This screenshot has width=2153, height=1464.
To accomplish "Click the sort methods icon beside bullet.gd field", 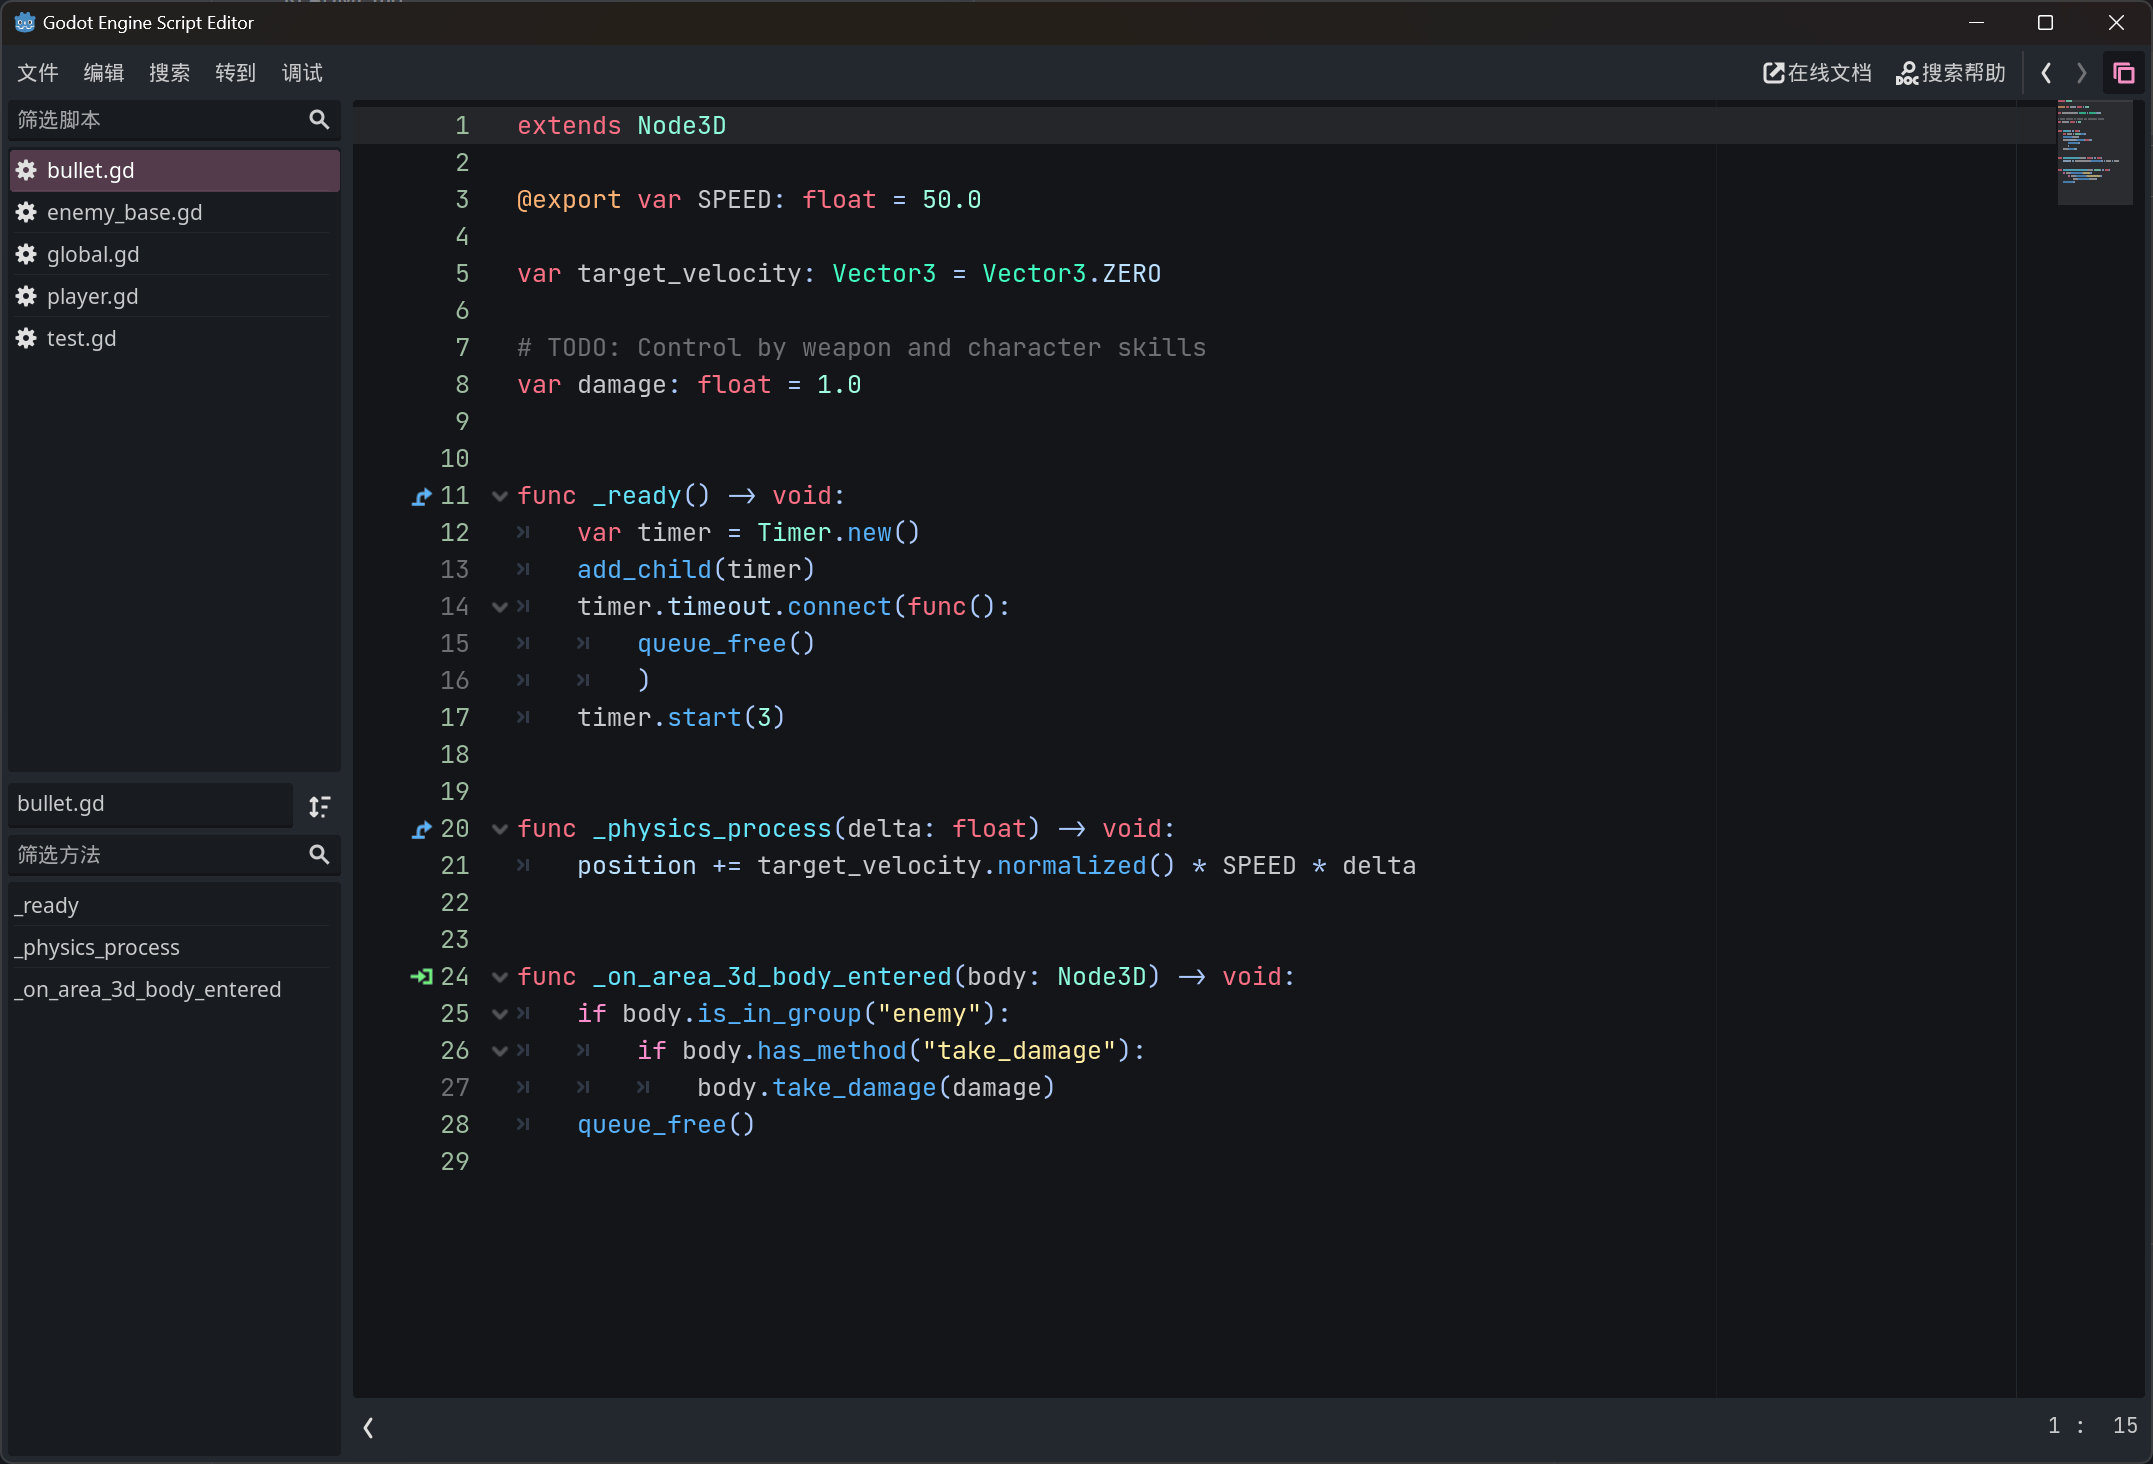I will pos(319,805).
